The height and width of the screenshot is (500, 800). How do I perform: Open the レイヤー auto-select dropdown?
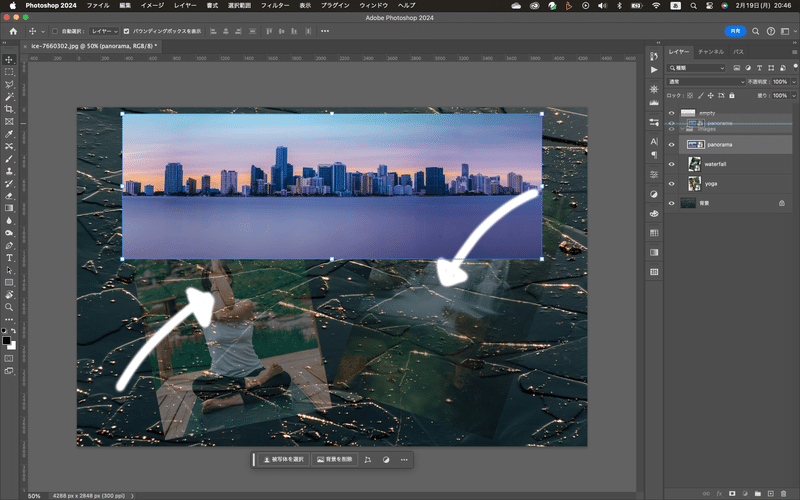[x=104, y=31]
